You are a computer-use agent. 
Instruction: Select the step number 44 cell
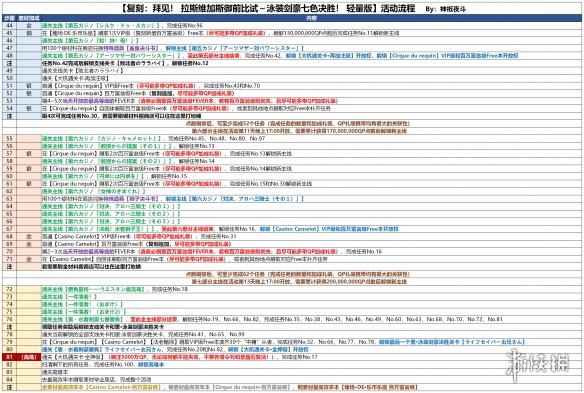click(9, 26)
